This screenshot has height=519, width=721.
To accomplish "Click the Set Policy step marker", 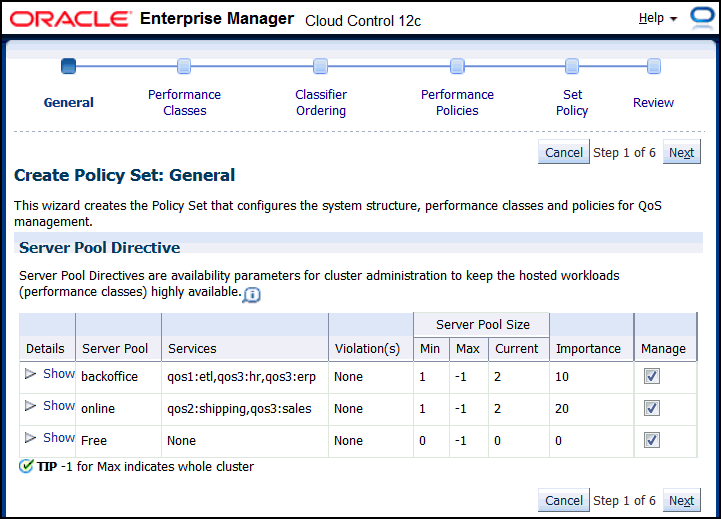I will click(x=572, y=66).
